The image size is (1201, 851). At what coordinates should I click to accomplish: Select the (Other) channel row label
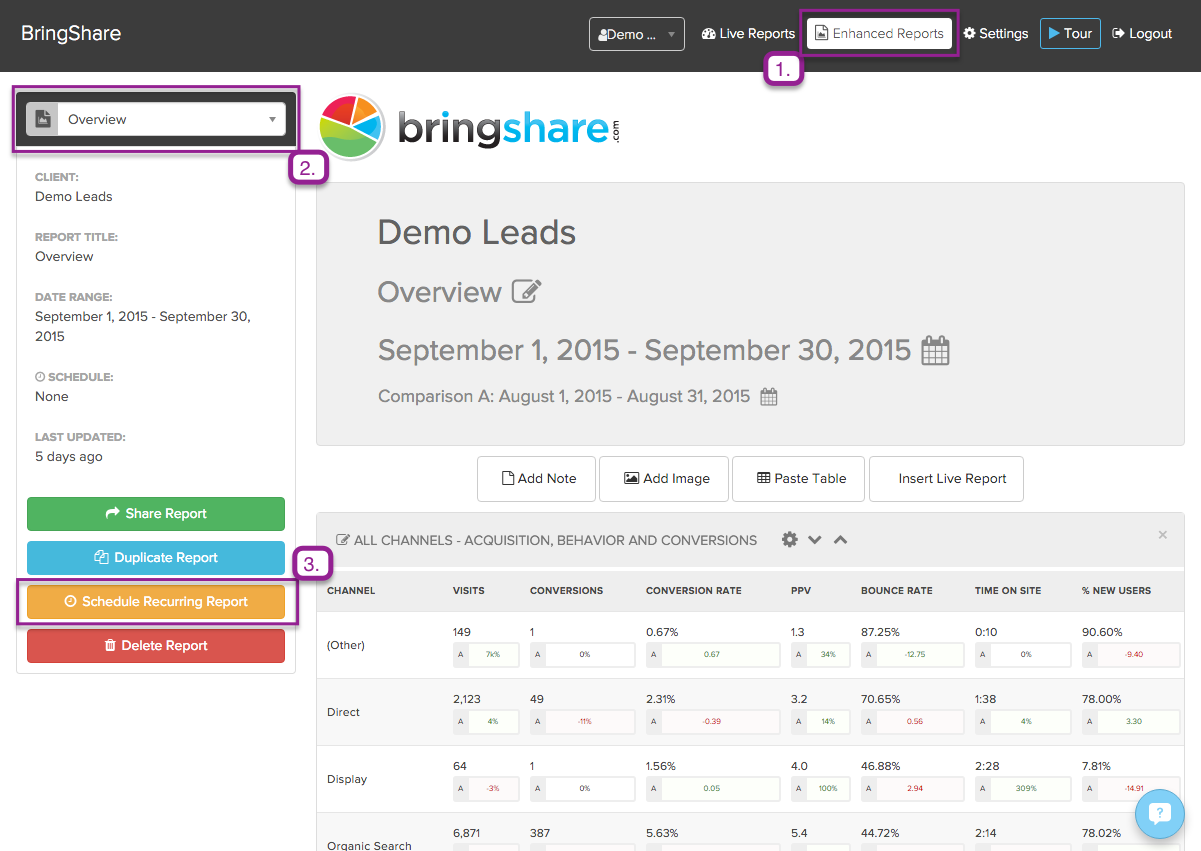click(x=346, y=645)
